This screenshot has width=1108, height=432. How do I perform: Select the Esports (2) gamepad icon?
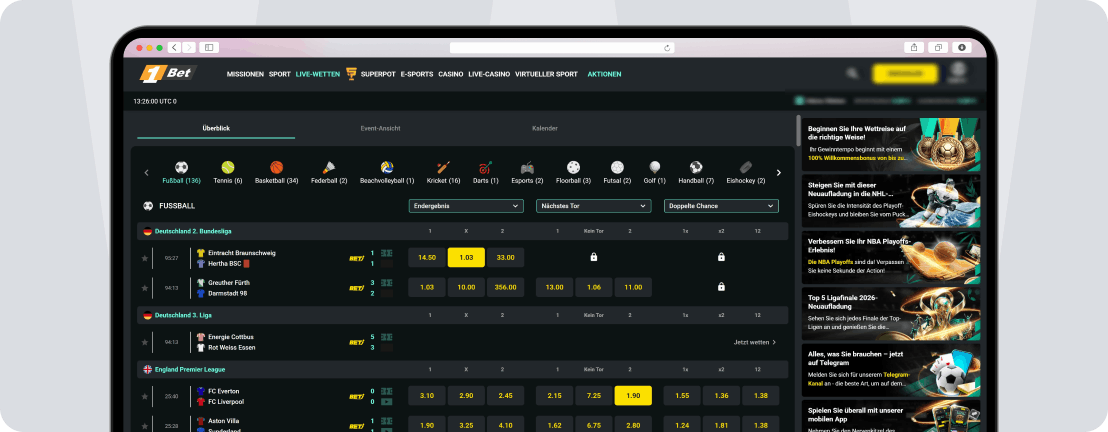(527, 168)
